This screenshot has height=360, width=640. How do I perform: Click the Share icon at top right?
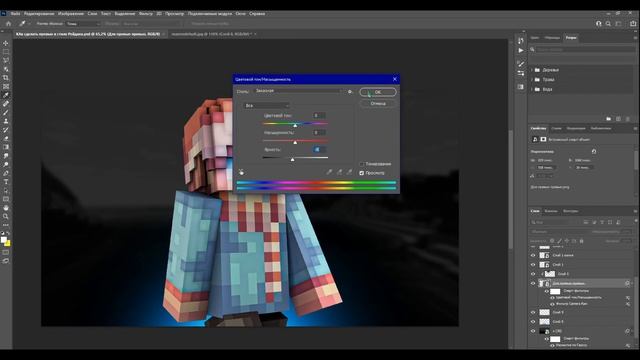(633, 24)
